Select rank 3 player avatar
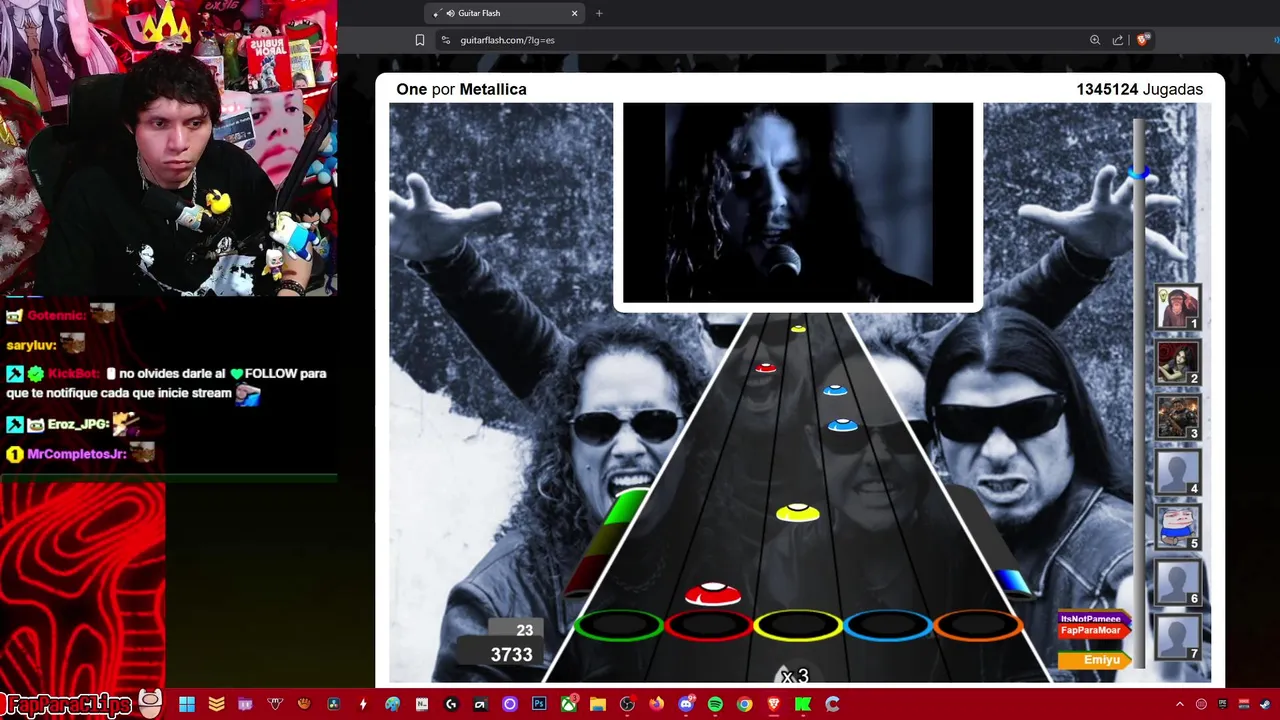This screenshot has width=1280, height=720. [x=1177, y=418]
